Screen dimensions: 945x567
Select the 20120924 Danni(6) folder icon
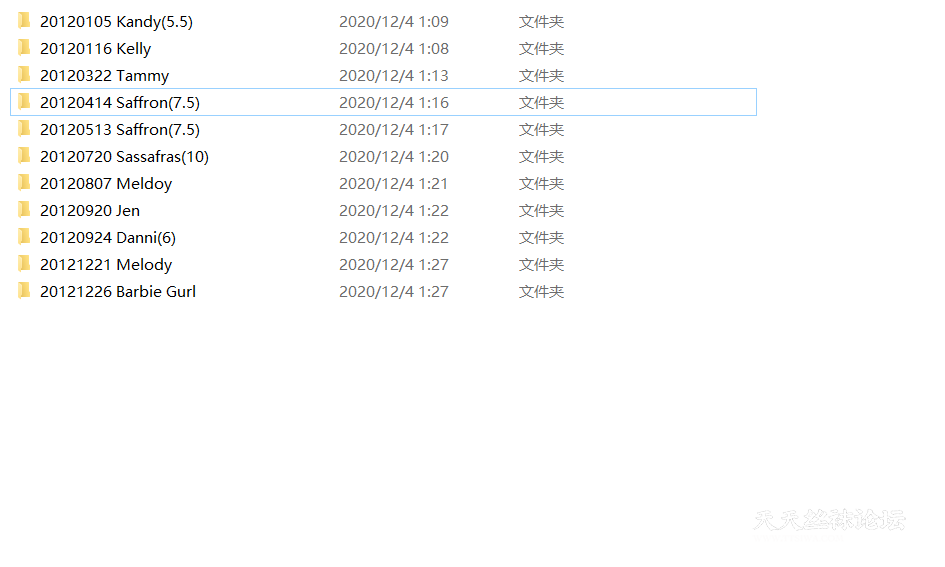click(x=24, y=237)
